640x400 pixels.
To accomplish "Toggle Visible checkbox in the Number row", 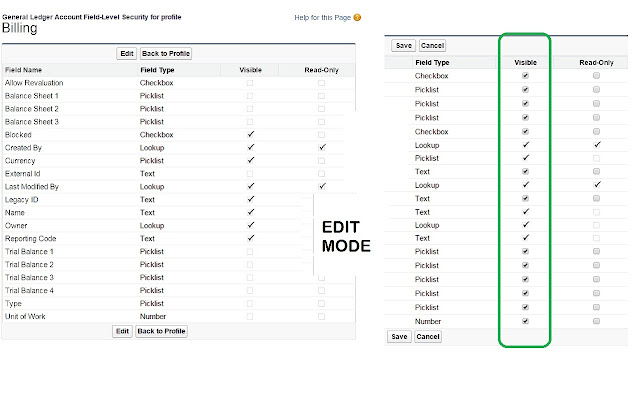I will pos(525,321).
